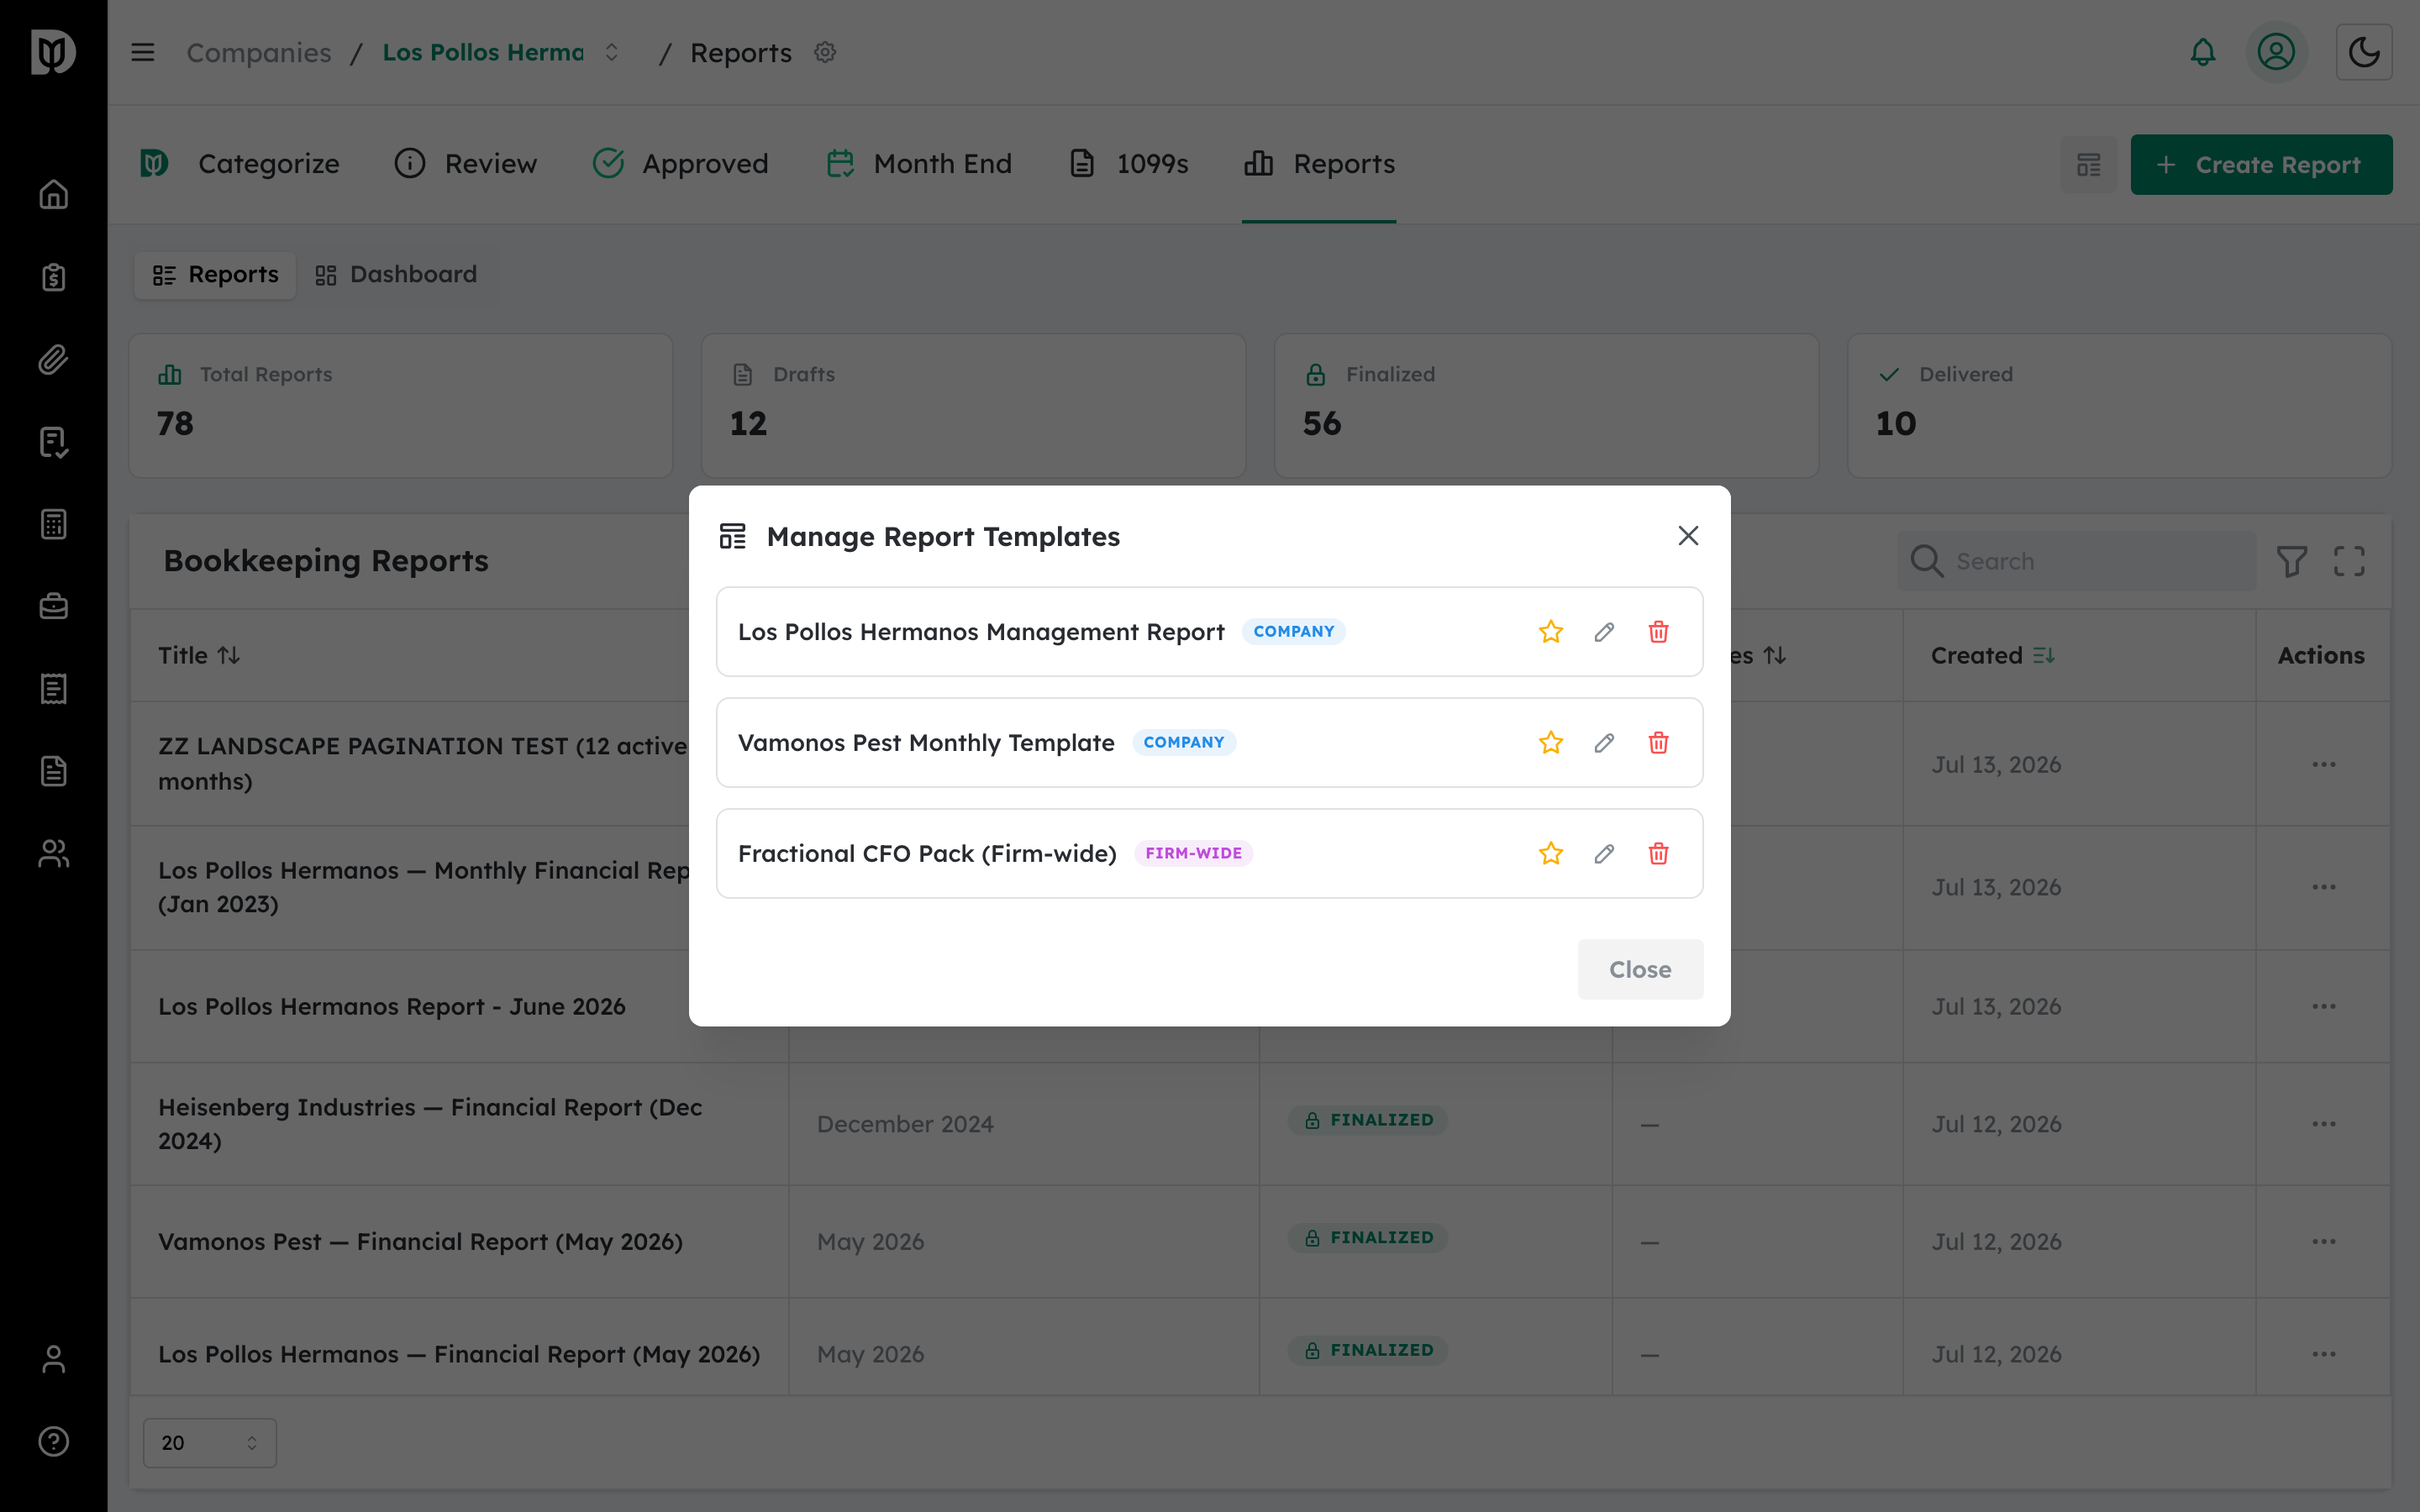This screenshot has height=1512, width=2420.
Task: Switch to the Categorize tab
Action: pos(240,164)
